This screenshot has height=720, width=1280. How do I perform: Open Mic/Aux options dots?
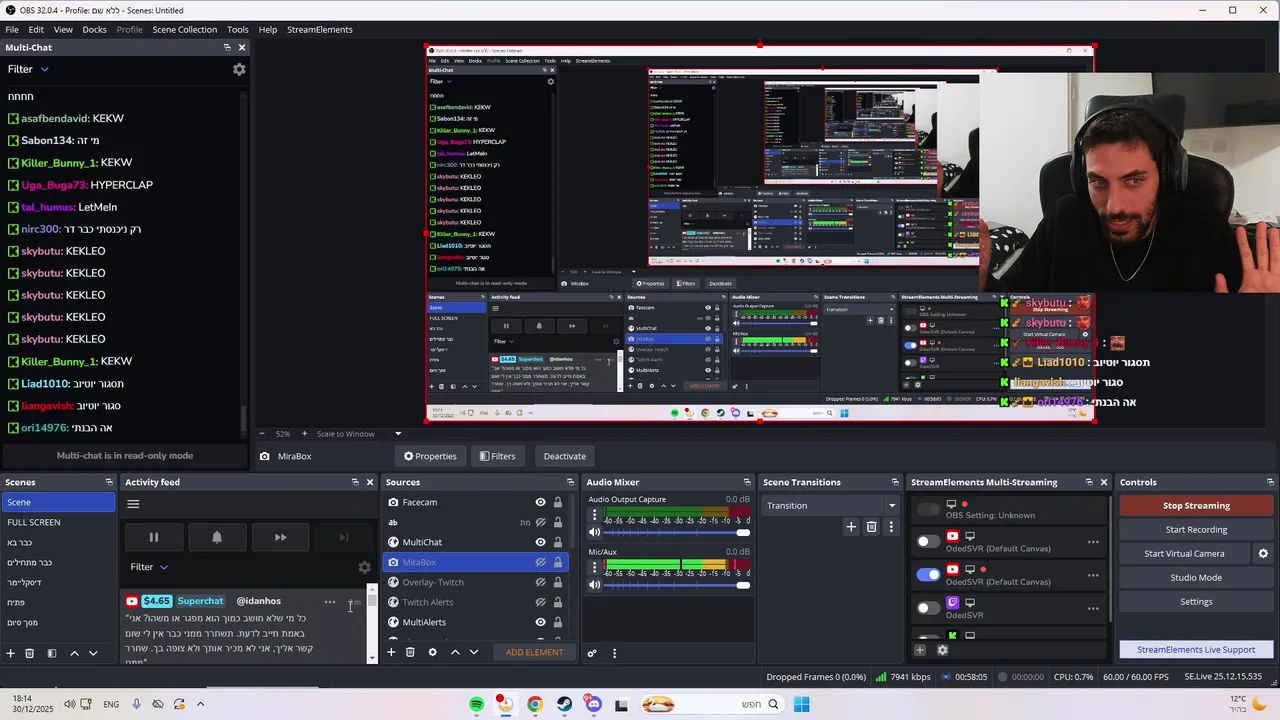595,567
